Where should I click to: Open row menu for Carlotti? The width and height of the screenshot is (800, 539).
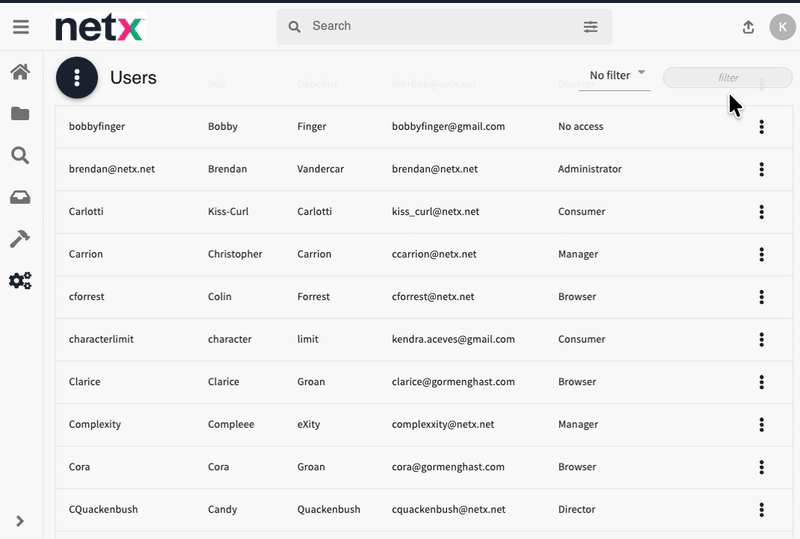click(761, 212)
